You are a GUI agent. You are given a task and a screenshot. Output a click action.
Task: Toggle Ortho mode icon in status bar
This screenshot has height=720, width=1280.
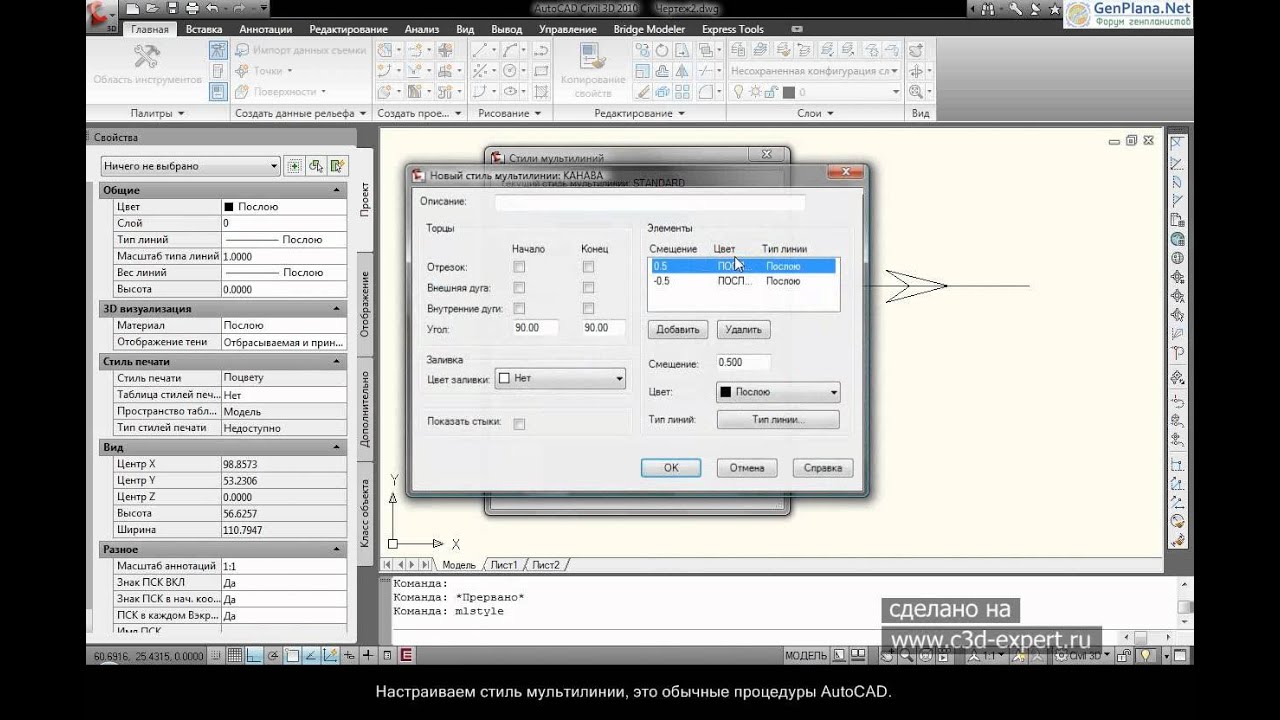[x=254, y=655]
